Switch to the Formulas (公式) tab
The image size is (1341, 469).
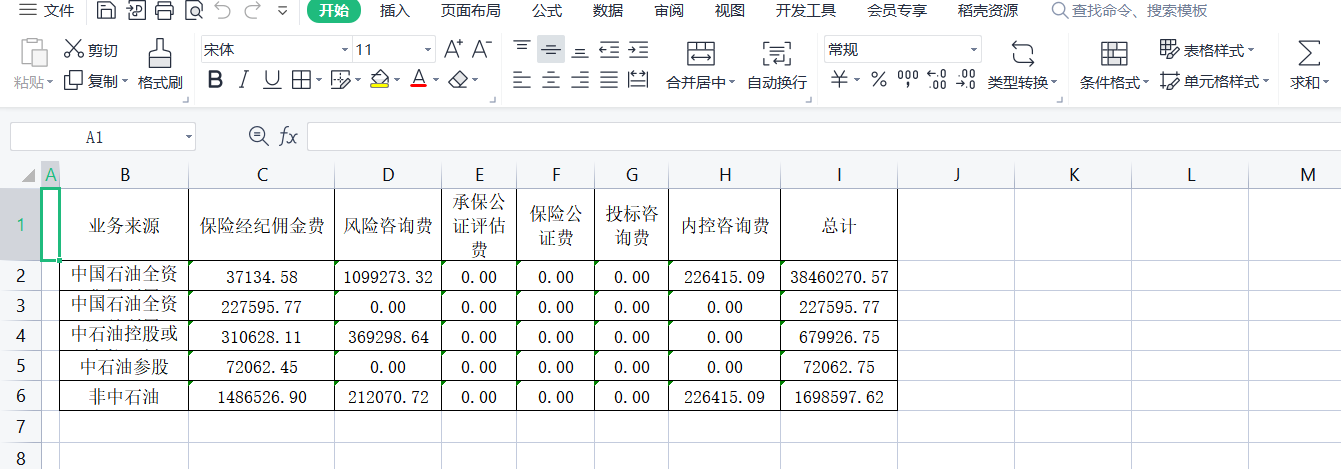[546, 11]
